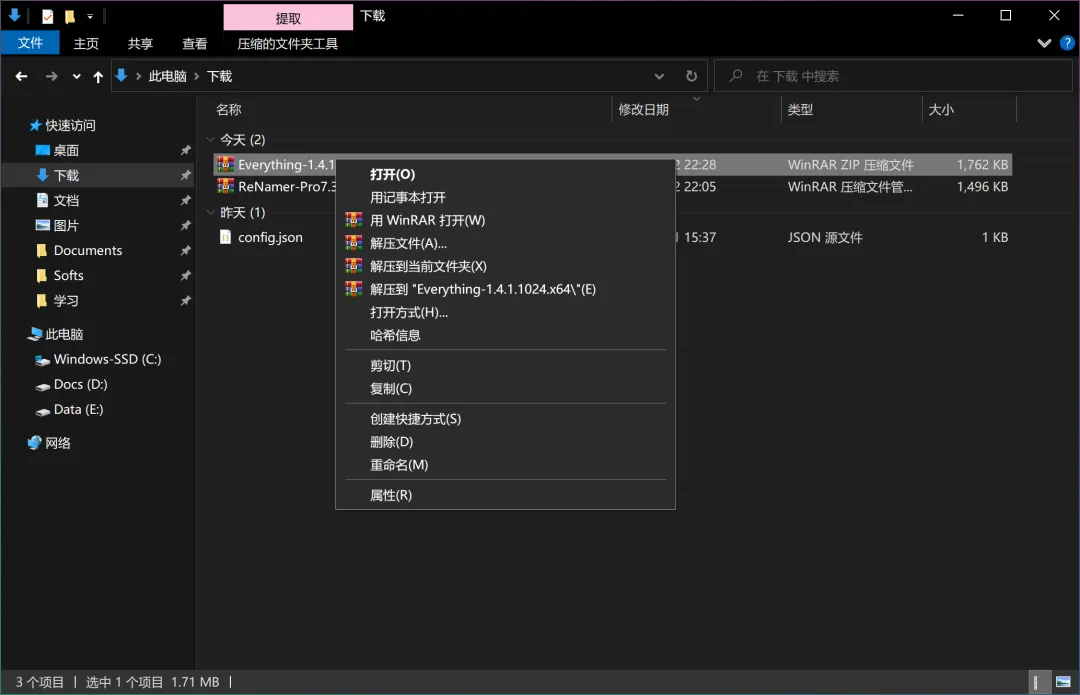
Task: Collapse the 今天 (2) group
Action: [211, 140]
